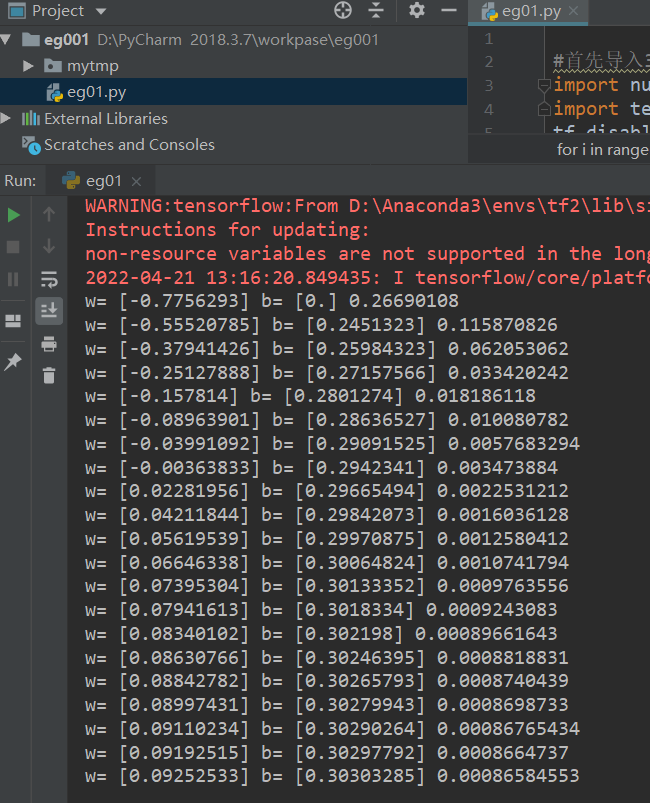Toggle soft-wrap in Run console
Image resolution: width=650 pixels, height=803 pixels.
[49, 279]
